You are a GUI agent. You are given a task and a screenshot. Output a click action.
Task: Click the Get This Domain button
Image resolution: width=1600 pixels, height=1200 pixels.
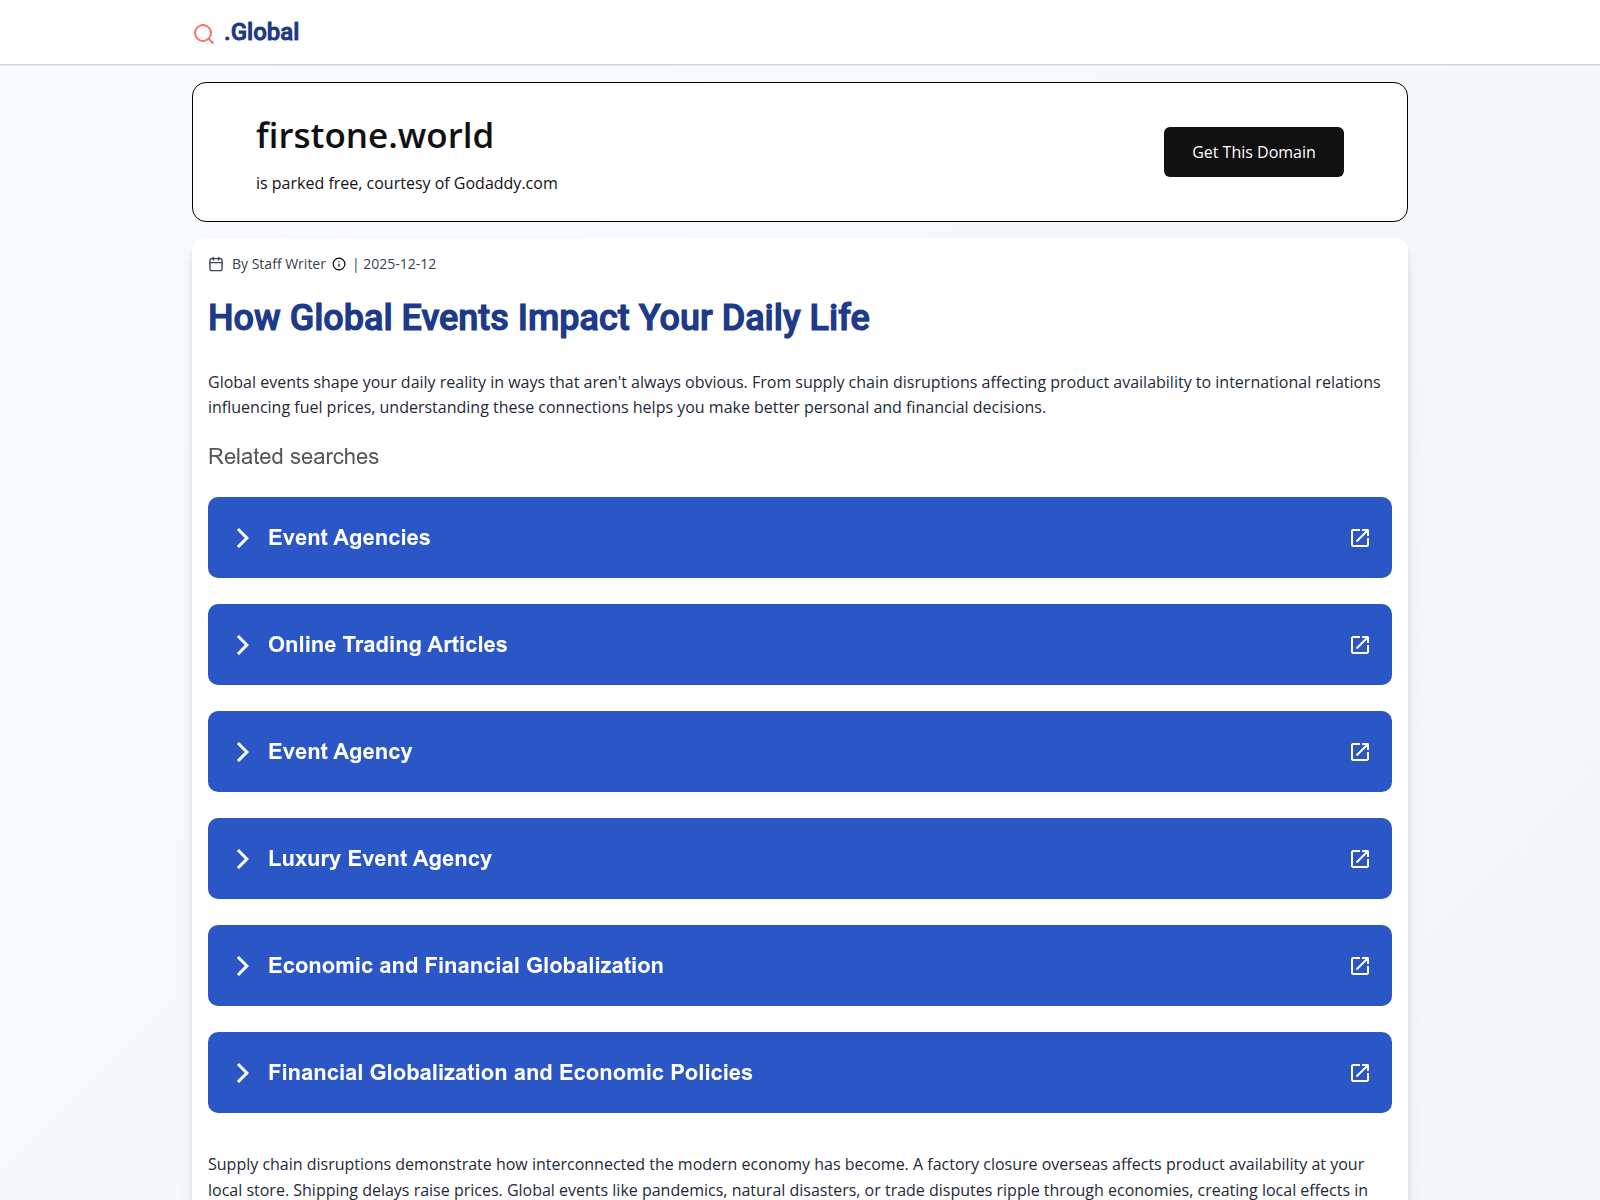pyautogui.click(x=1253, y=152)
